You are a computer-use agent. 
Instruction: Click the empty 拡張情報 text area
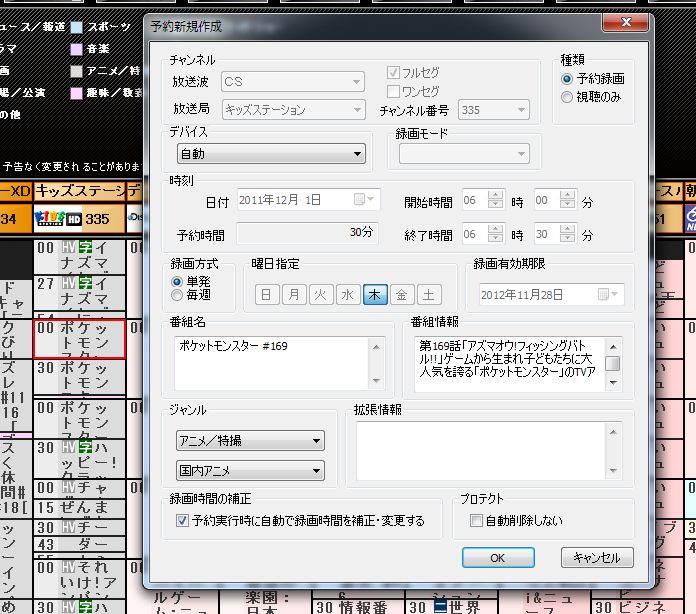pos(481,451)
